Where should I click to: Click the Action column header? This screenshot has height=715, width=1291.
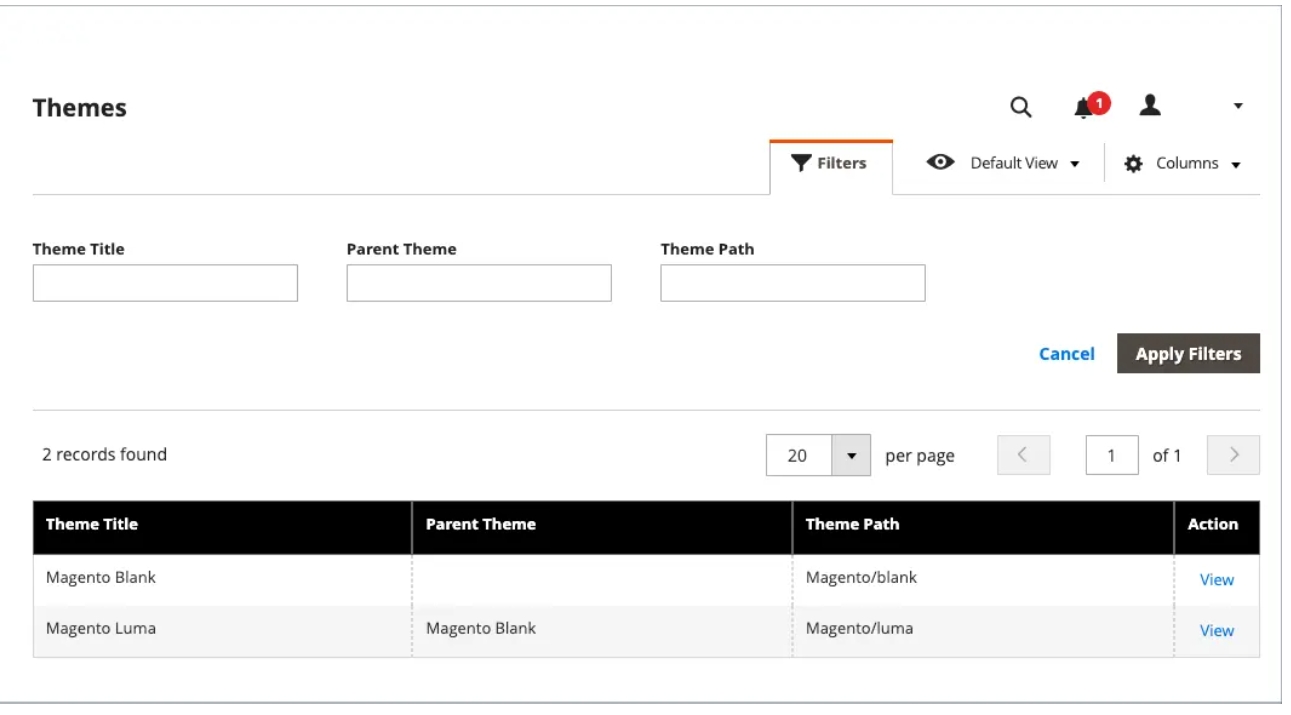[x=1217, y=526]
